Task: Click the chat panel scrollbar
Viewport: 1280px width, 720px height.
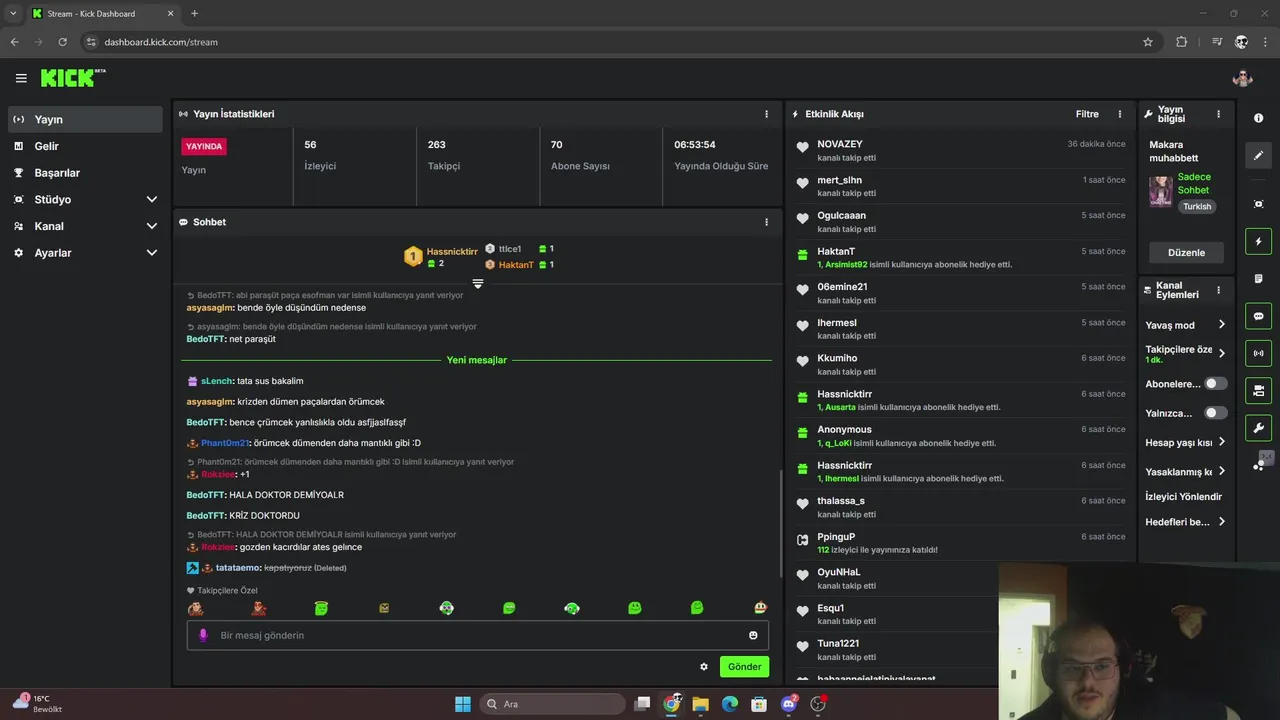Action: [x=780, y=524]
